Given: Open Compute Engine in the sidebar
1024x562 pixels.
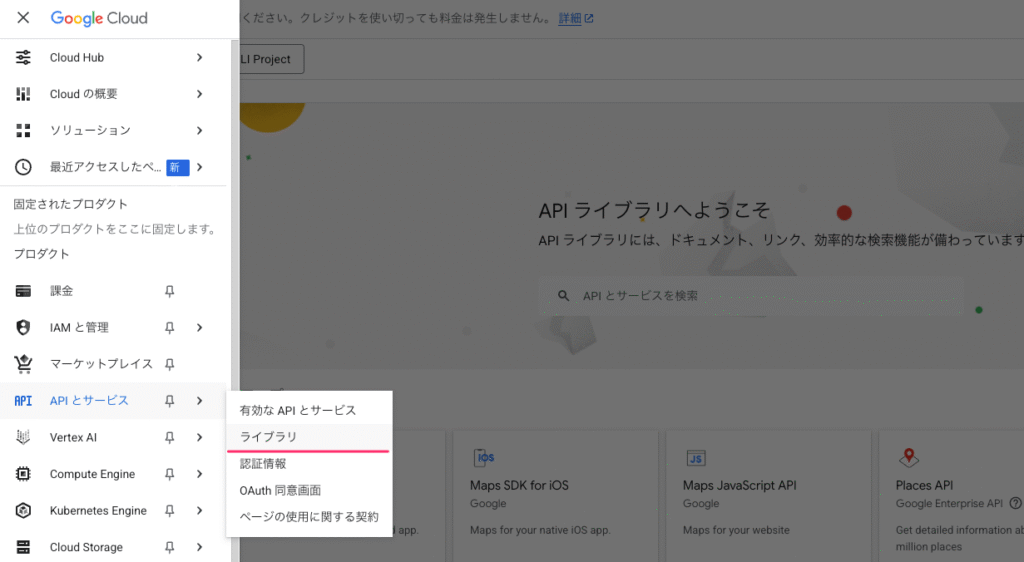Looking at the screenshot, I should (x=113, y=474).
